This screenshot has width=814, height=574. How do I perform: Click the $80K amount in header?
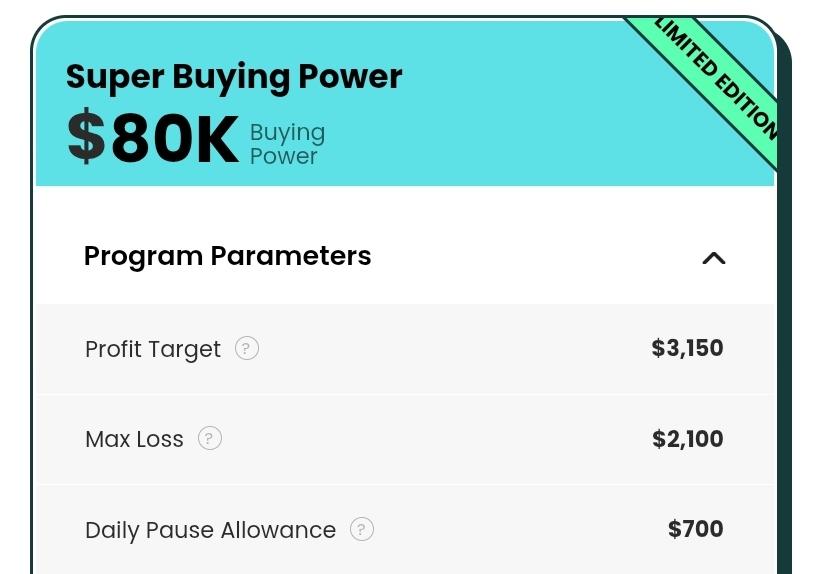(x=153, y=139)
